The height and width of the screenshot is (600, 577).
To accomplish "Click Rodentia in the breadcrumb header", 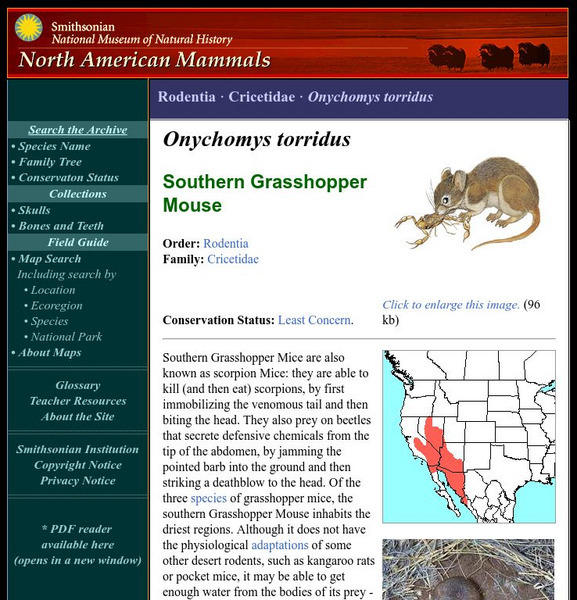I will pyautogui.click(x=187, y=97).
